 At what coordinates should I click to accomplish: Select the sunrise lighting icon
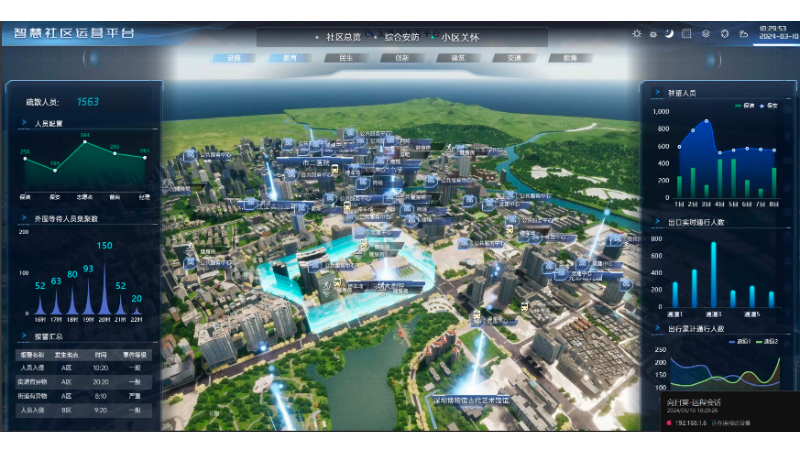point(653,34)
